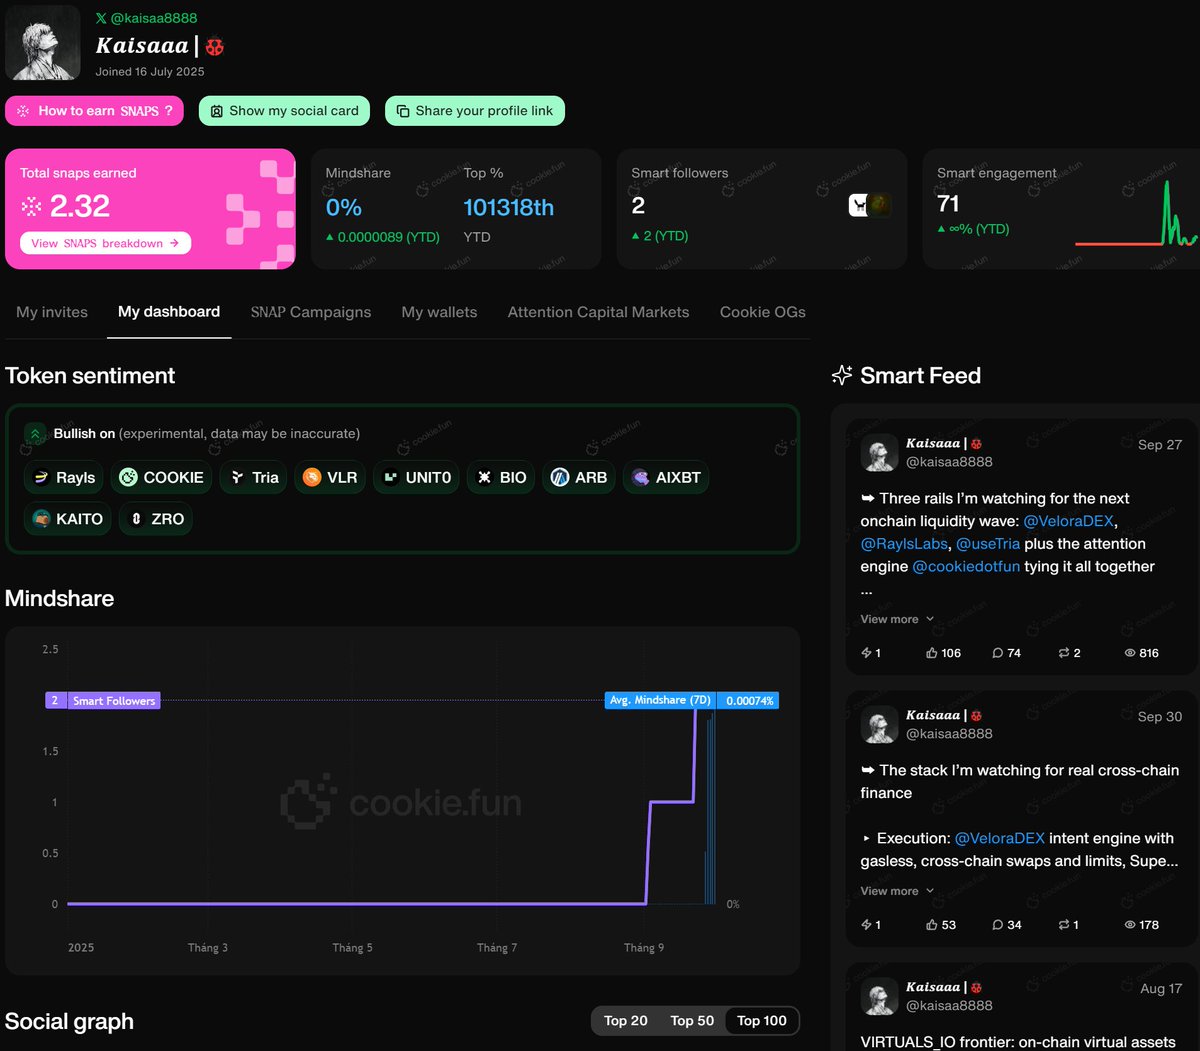Click Smart engagement sparkline chart

point(1136,213)
